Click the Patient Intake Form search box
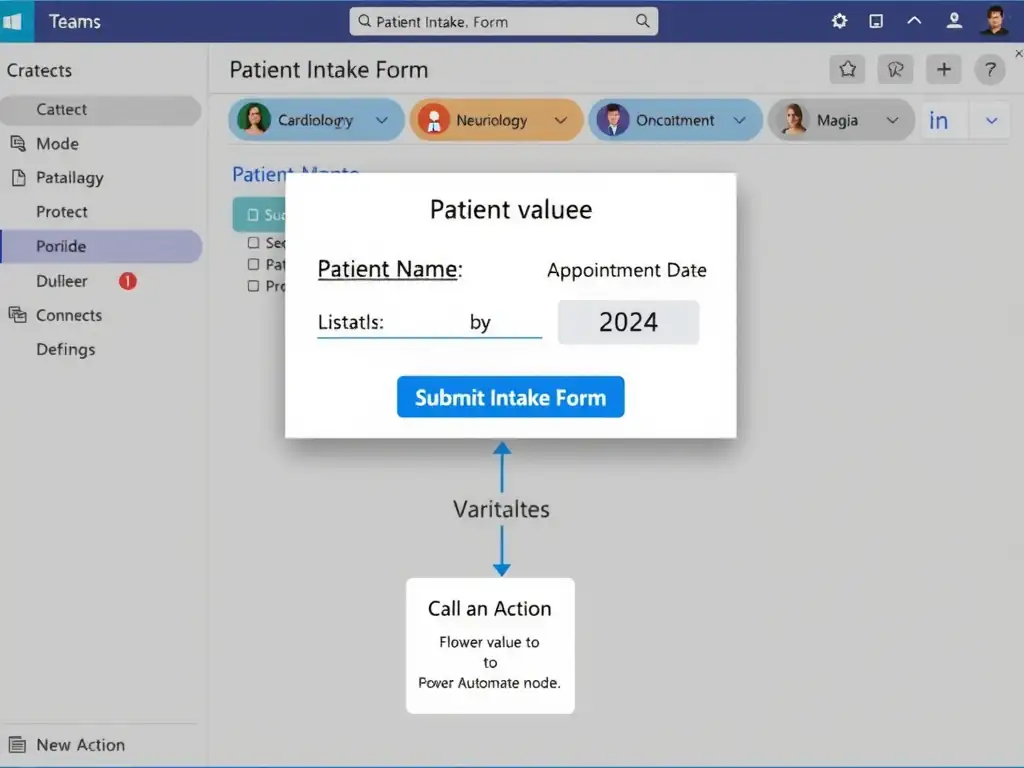 click(504, 22)
